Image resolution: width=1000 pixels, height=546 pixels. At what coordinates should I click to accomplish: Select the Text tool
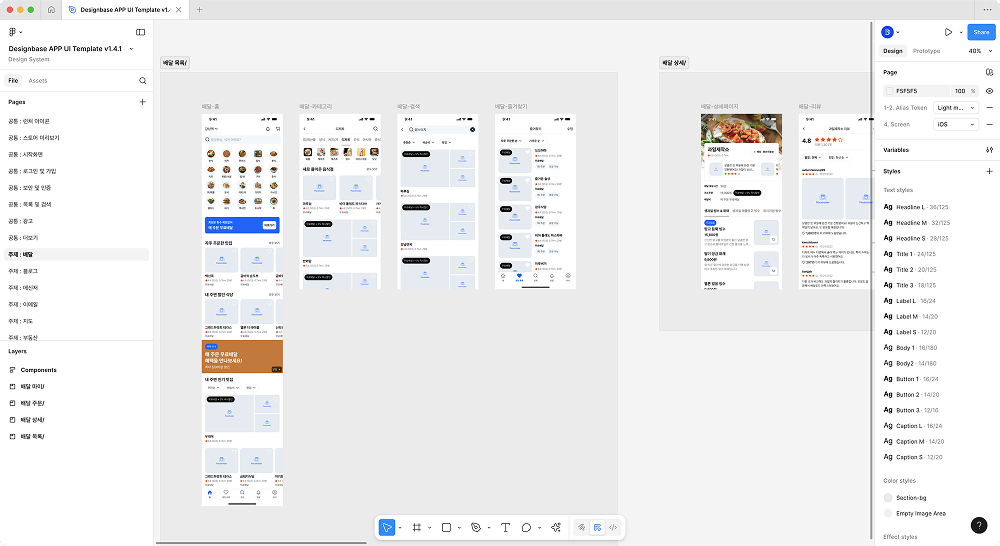tap(505, 527)
